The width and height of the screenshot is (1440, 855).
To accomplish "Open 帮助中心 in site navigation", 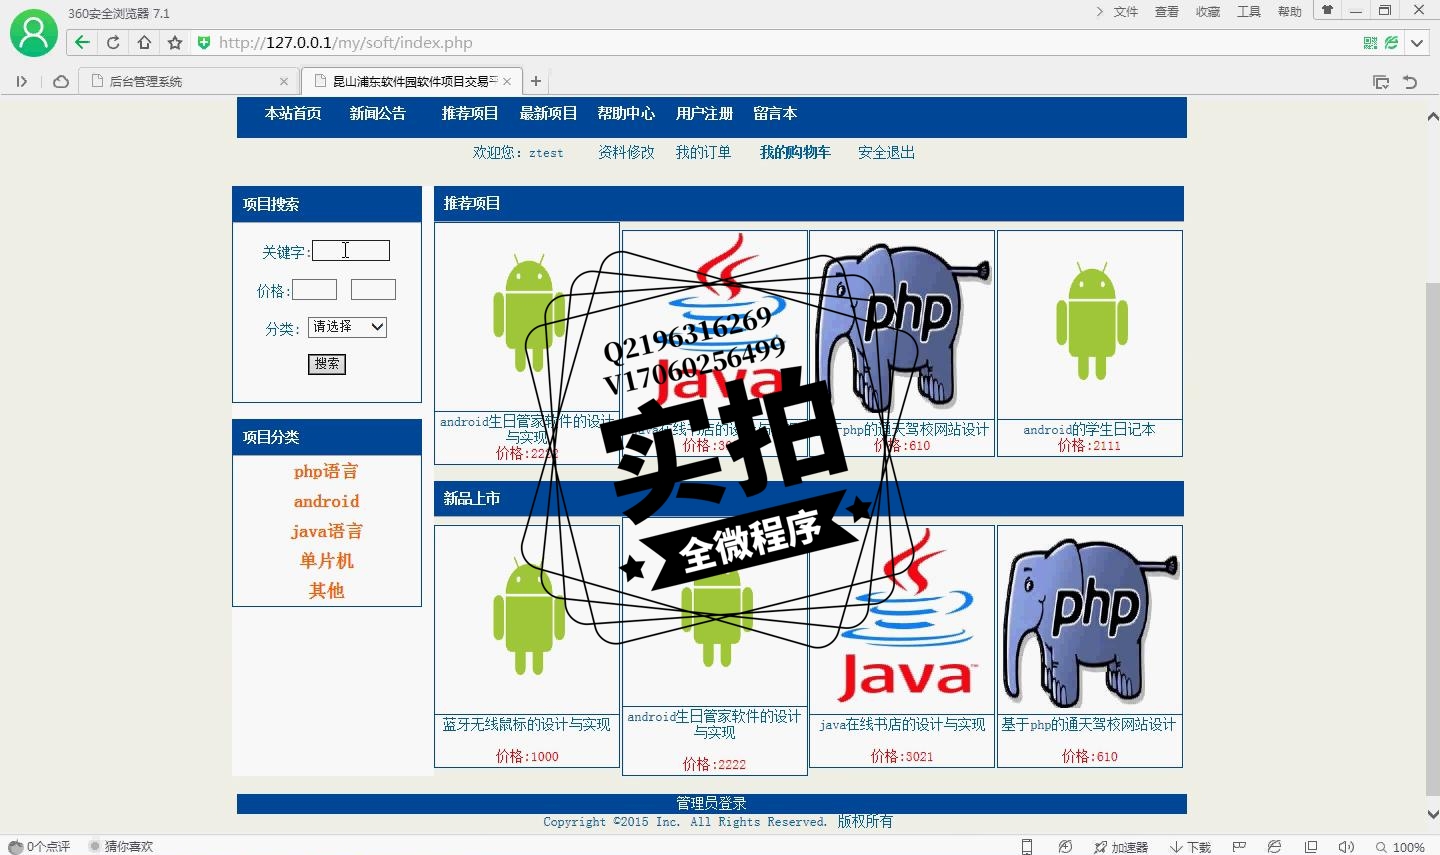I will pyautogui.click(x=626, y=114).
